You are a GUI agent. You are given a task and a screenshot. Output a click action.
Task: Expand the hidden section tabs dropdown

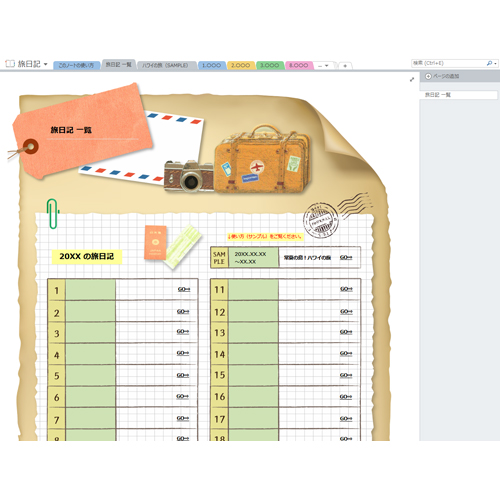coord(323,66)
